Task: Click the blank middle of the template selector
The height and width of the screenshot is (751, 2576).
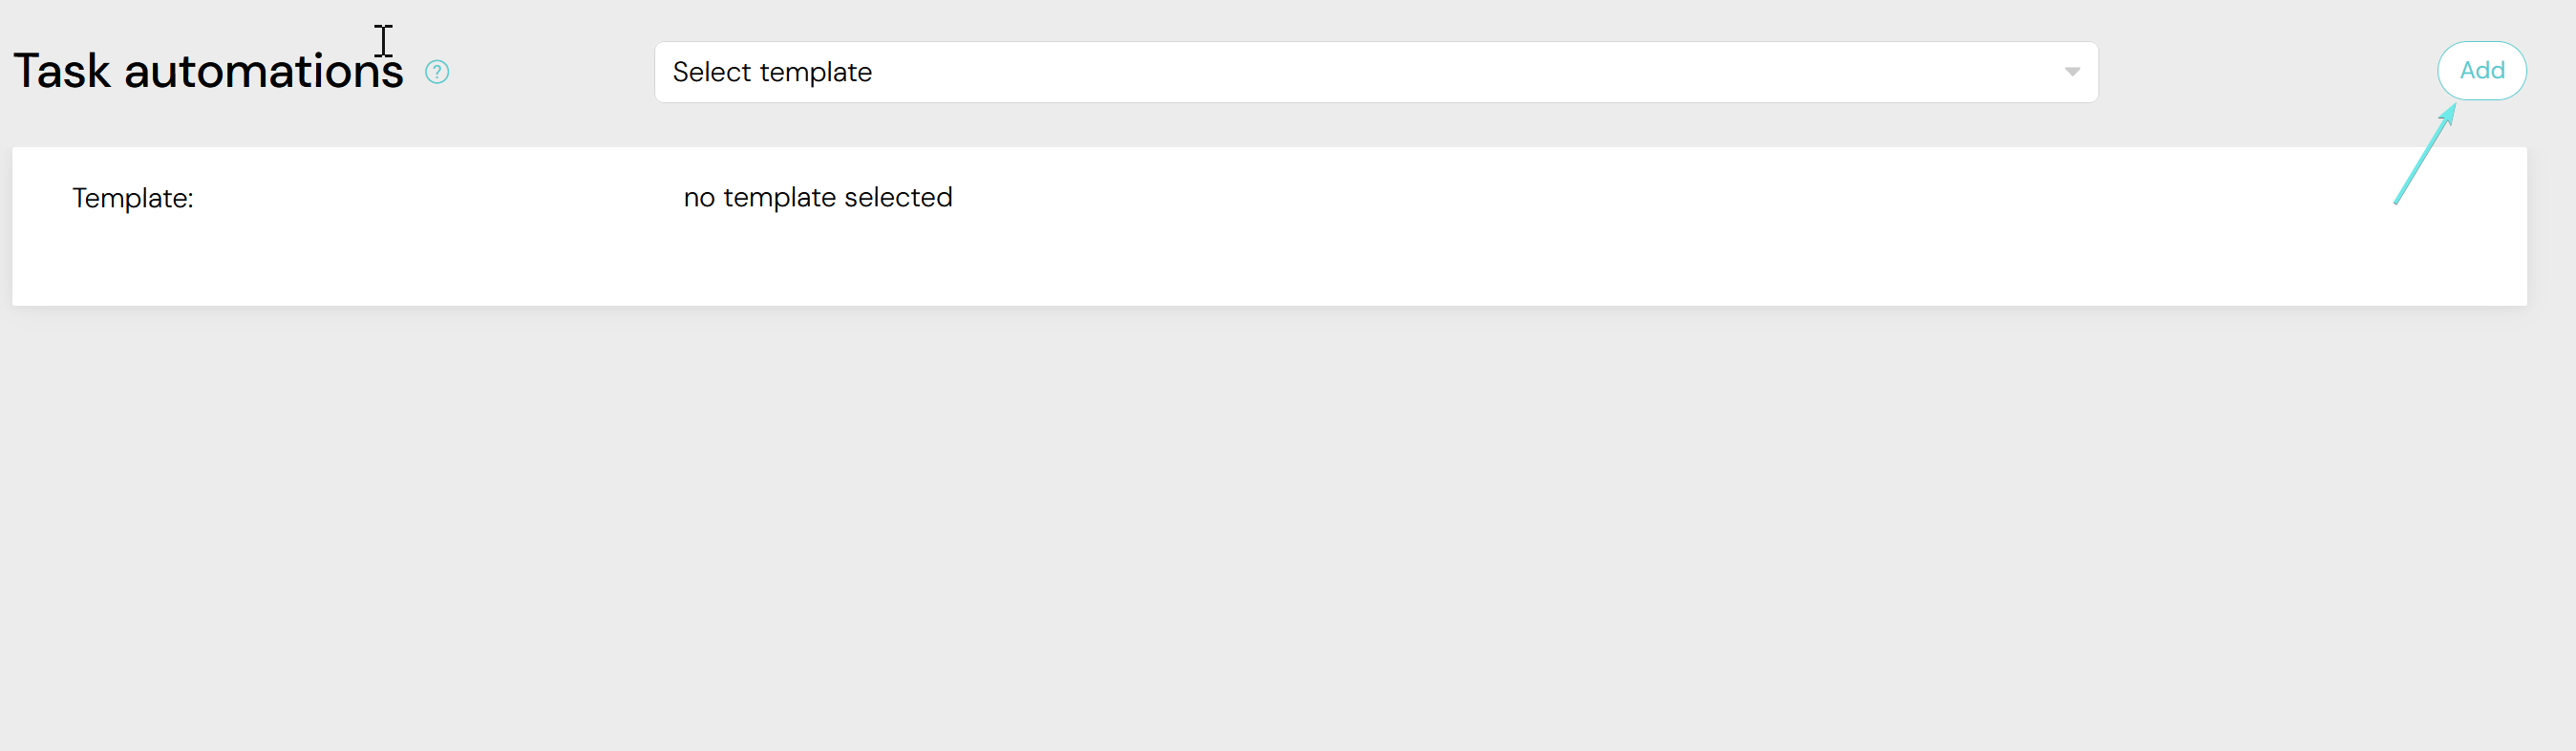Action: point(1450,72)
